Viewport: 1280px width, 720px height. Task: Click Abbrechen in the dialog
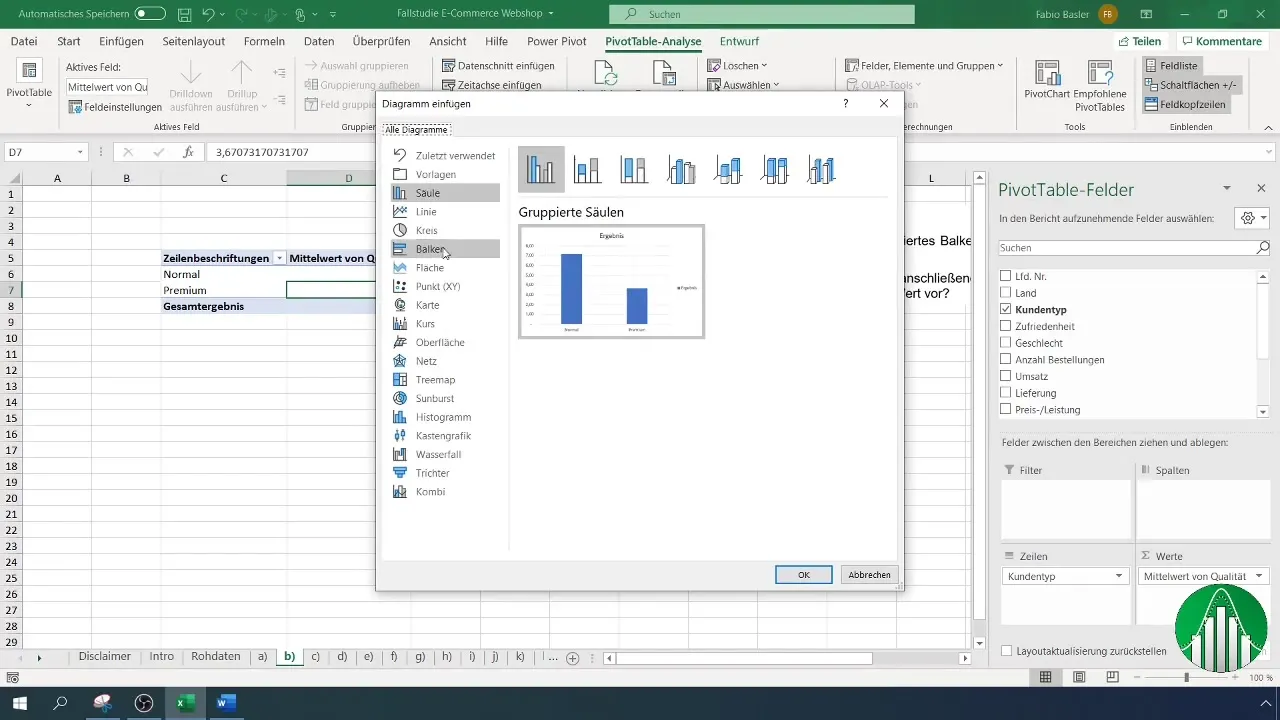[x=869, y=575]
